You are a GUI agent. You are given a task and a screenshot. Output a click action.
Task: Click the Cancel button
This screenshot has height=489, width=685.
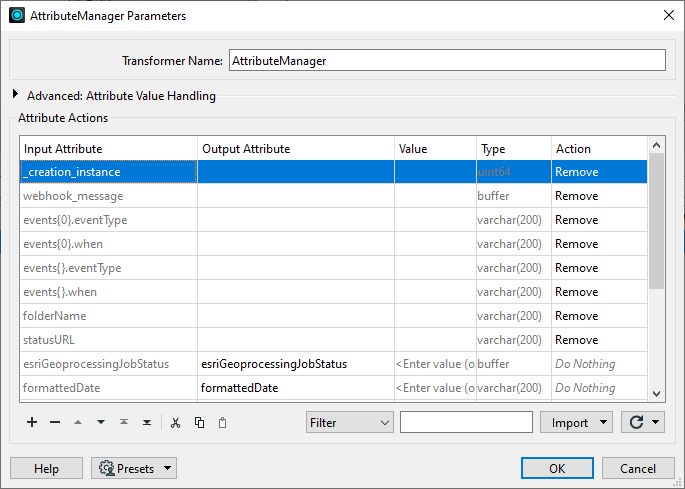[638, 468]
